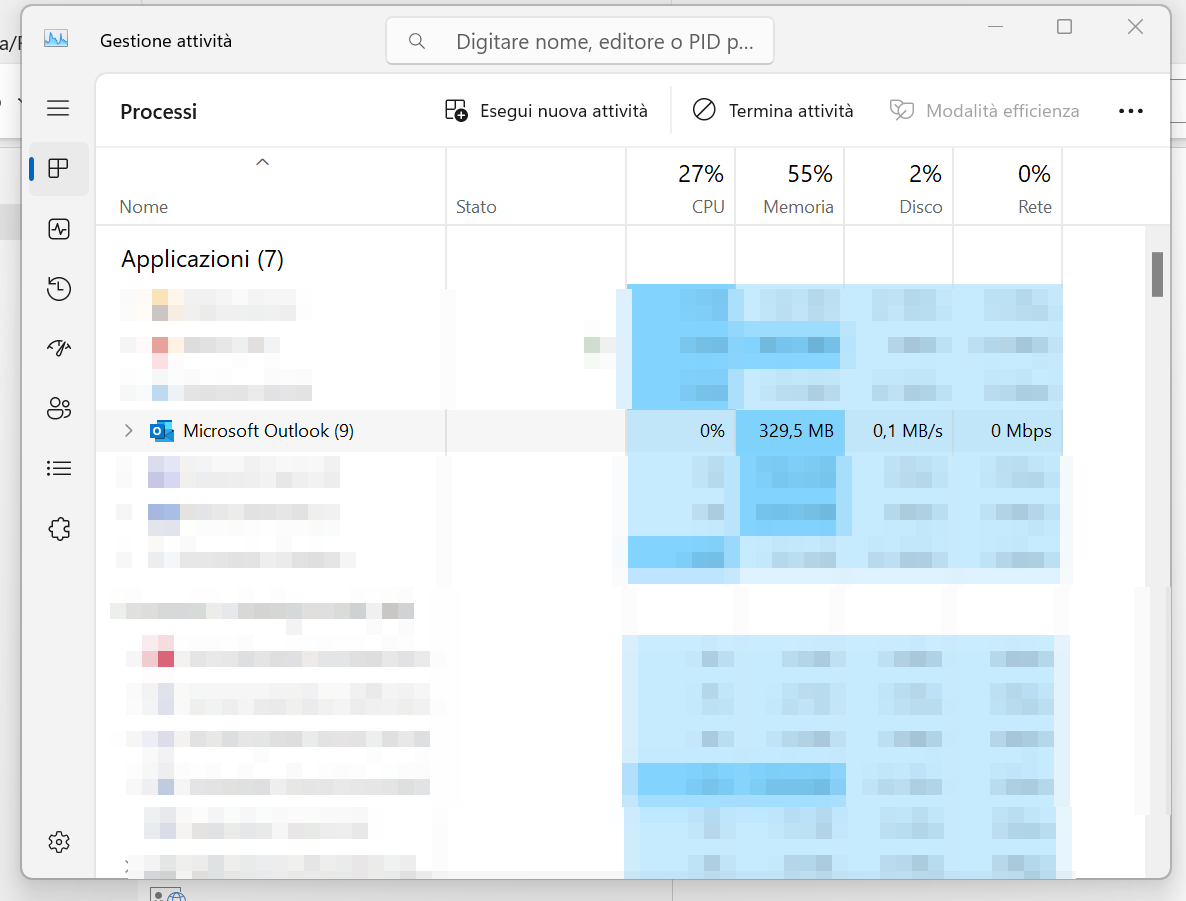
Task: Click the Gestione attività app icon
Action: pos(56,39)
